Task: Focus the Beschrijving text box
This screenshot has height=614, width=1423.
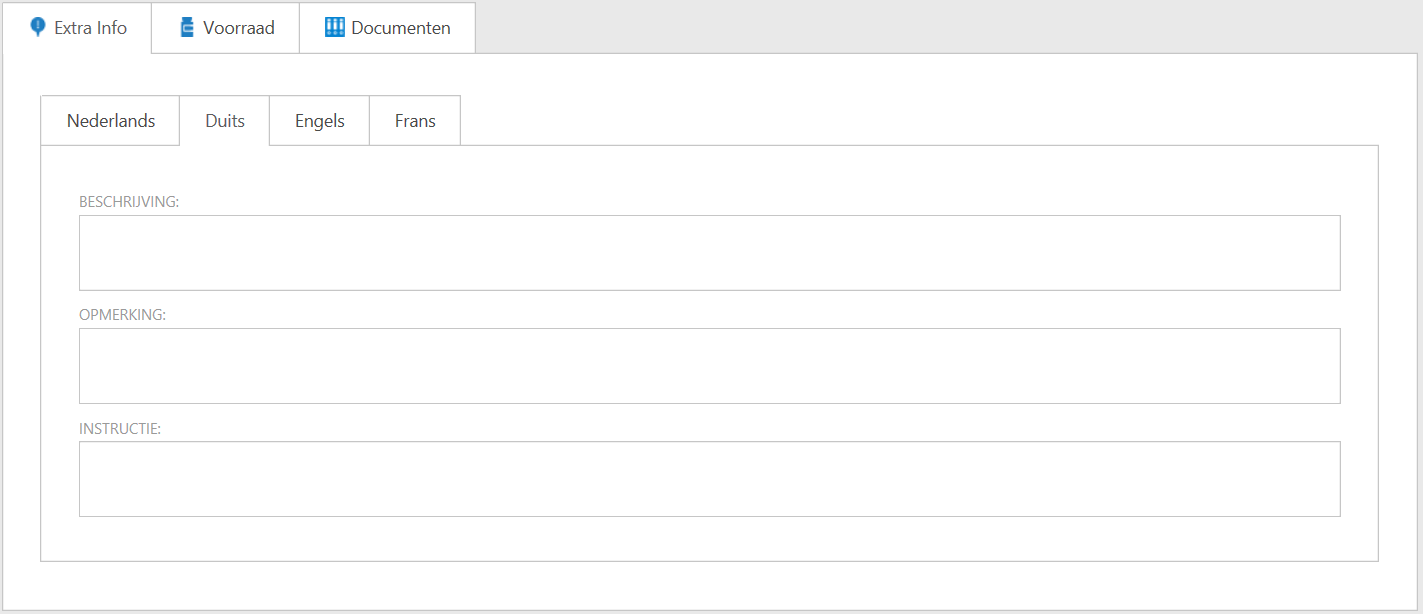Action: tap(709, 253)
